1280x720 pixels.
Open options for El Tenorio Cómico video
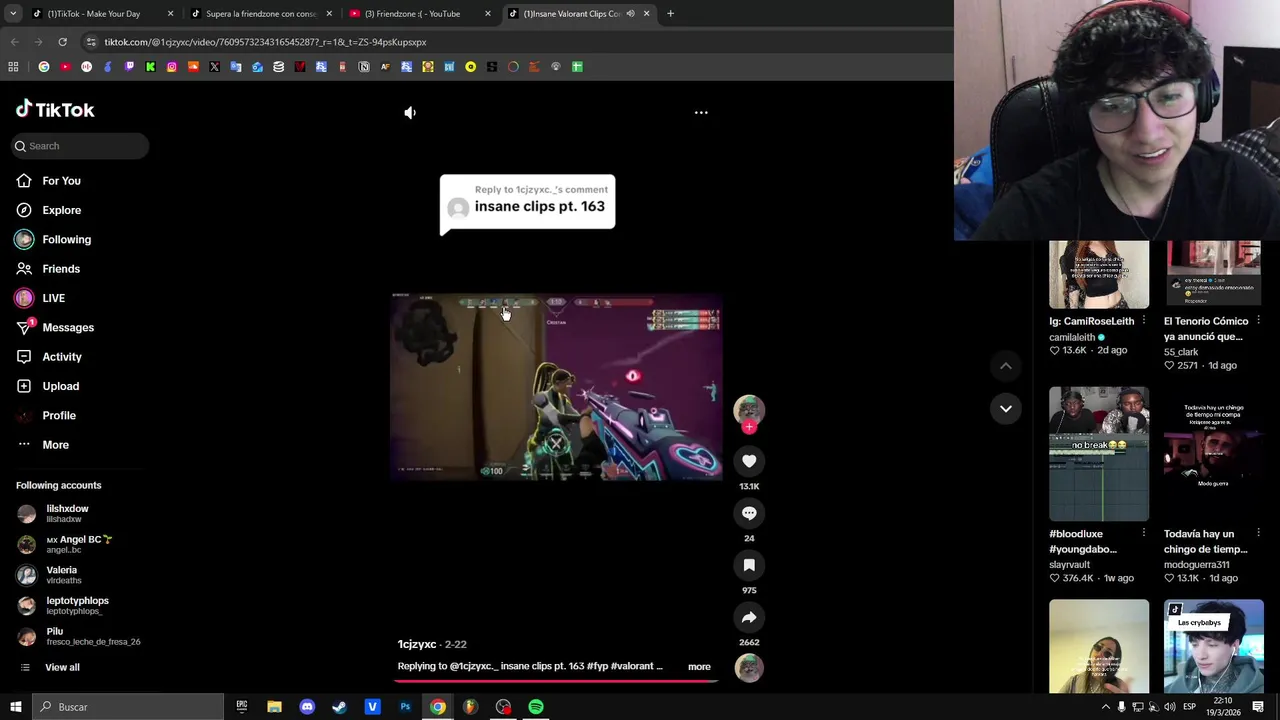pyautogui.click(x=1258, y=321)
